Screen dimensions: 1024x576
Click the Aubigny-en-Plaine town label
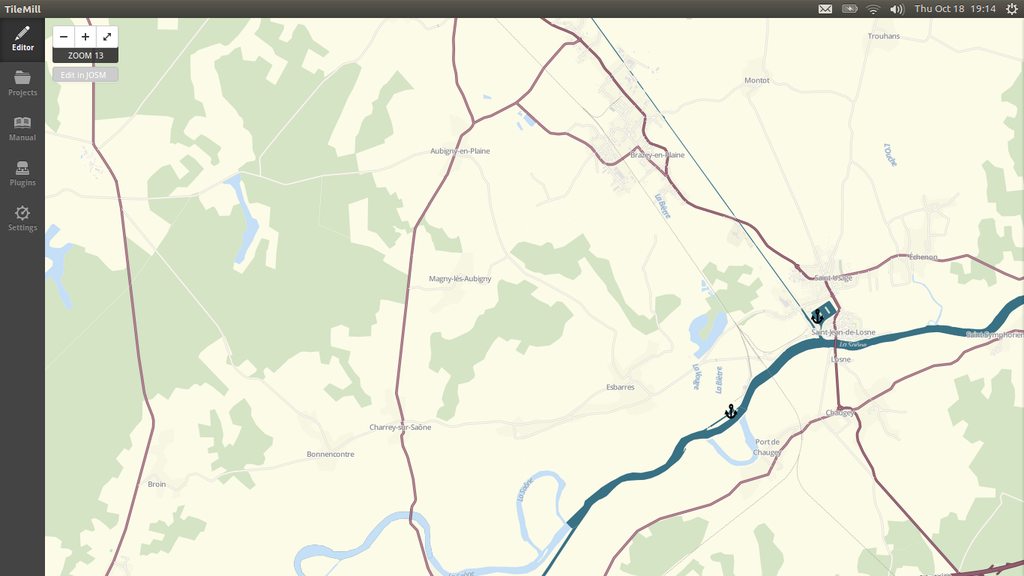(x=460, y=151)
